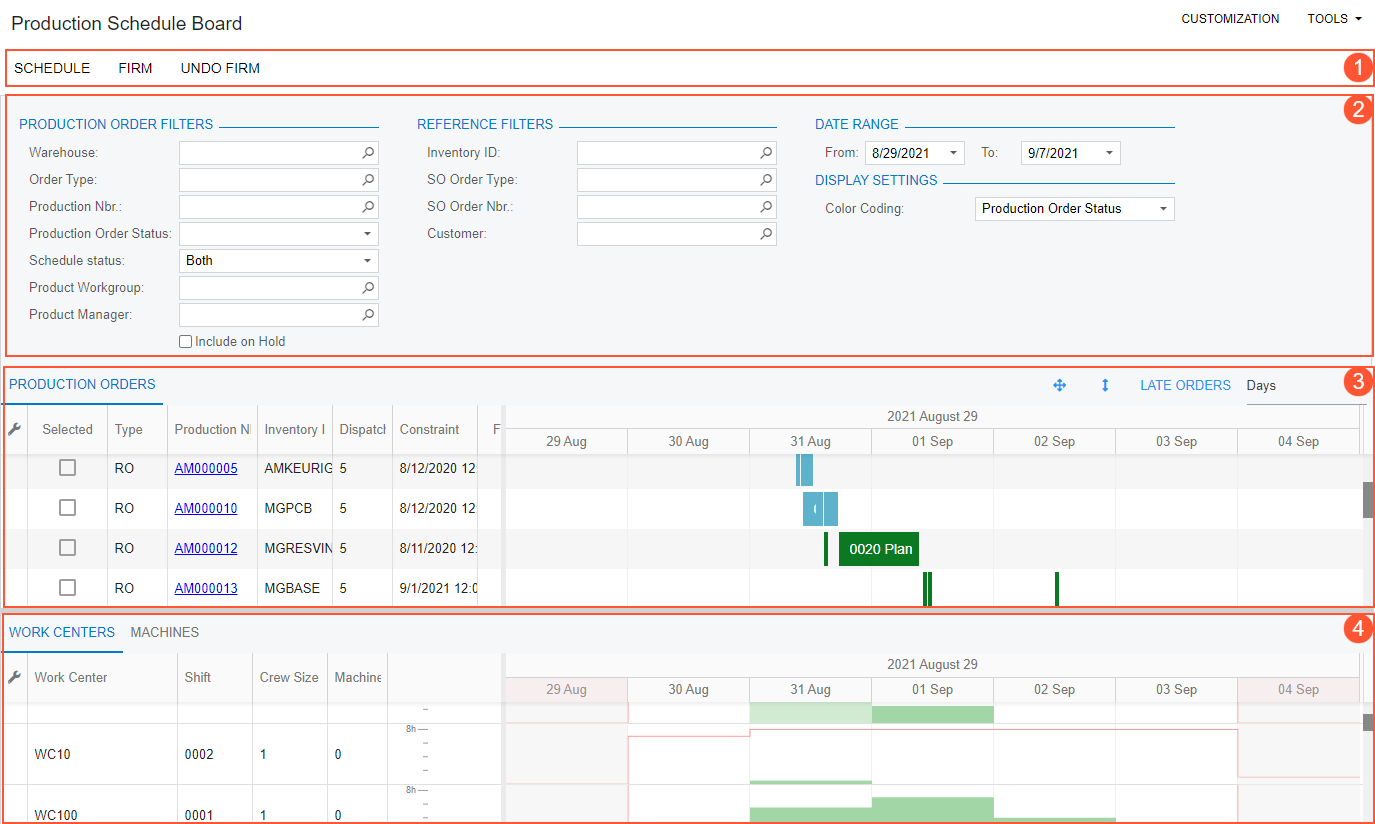1375x824 pixels.
Task: Select the 0020 Plan Gantt bar
Action: point(879,549)
